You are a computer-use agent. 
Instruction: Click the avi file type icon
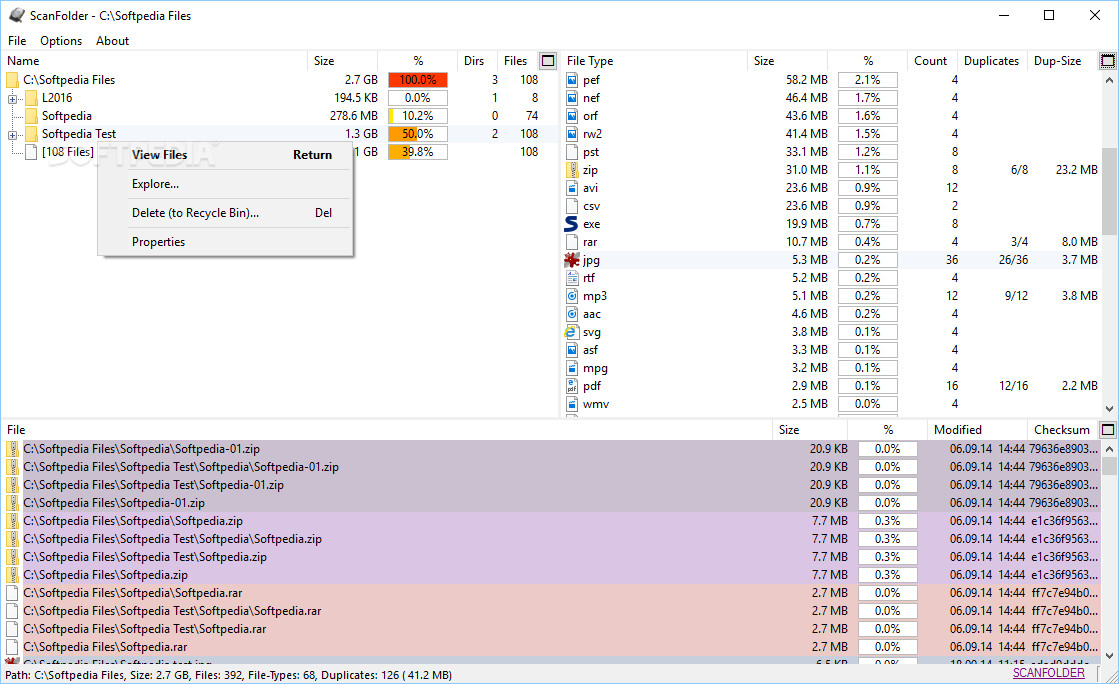point(572,188)
